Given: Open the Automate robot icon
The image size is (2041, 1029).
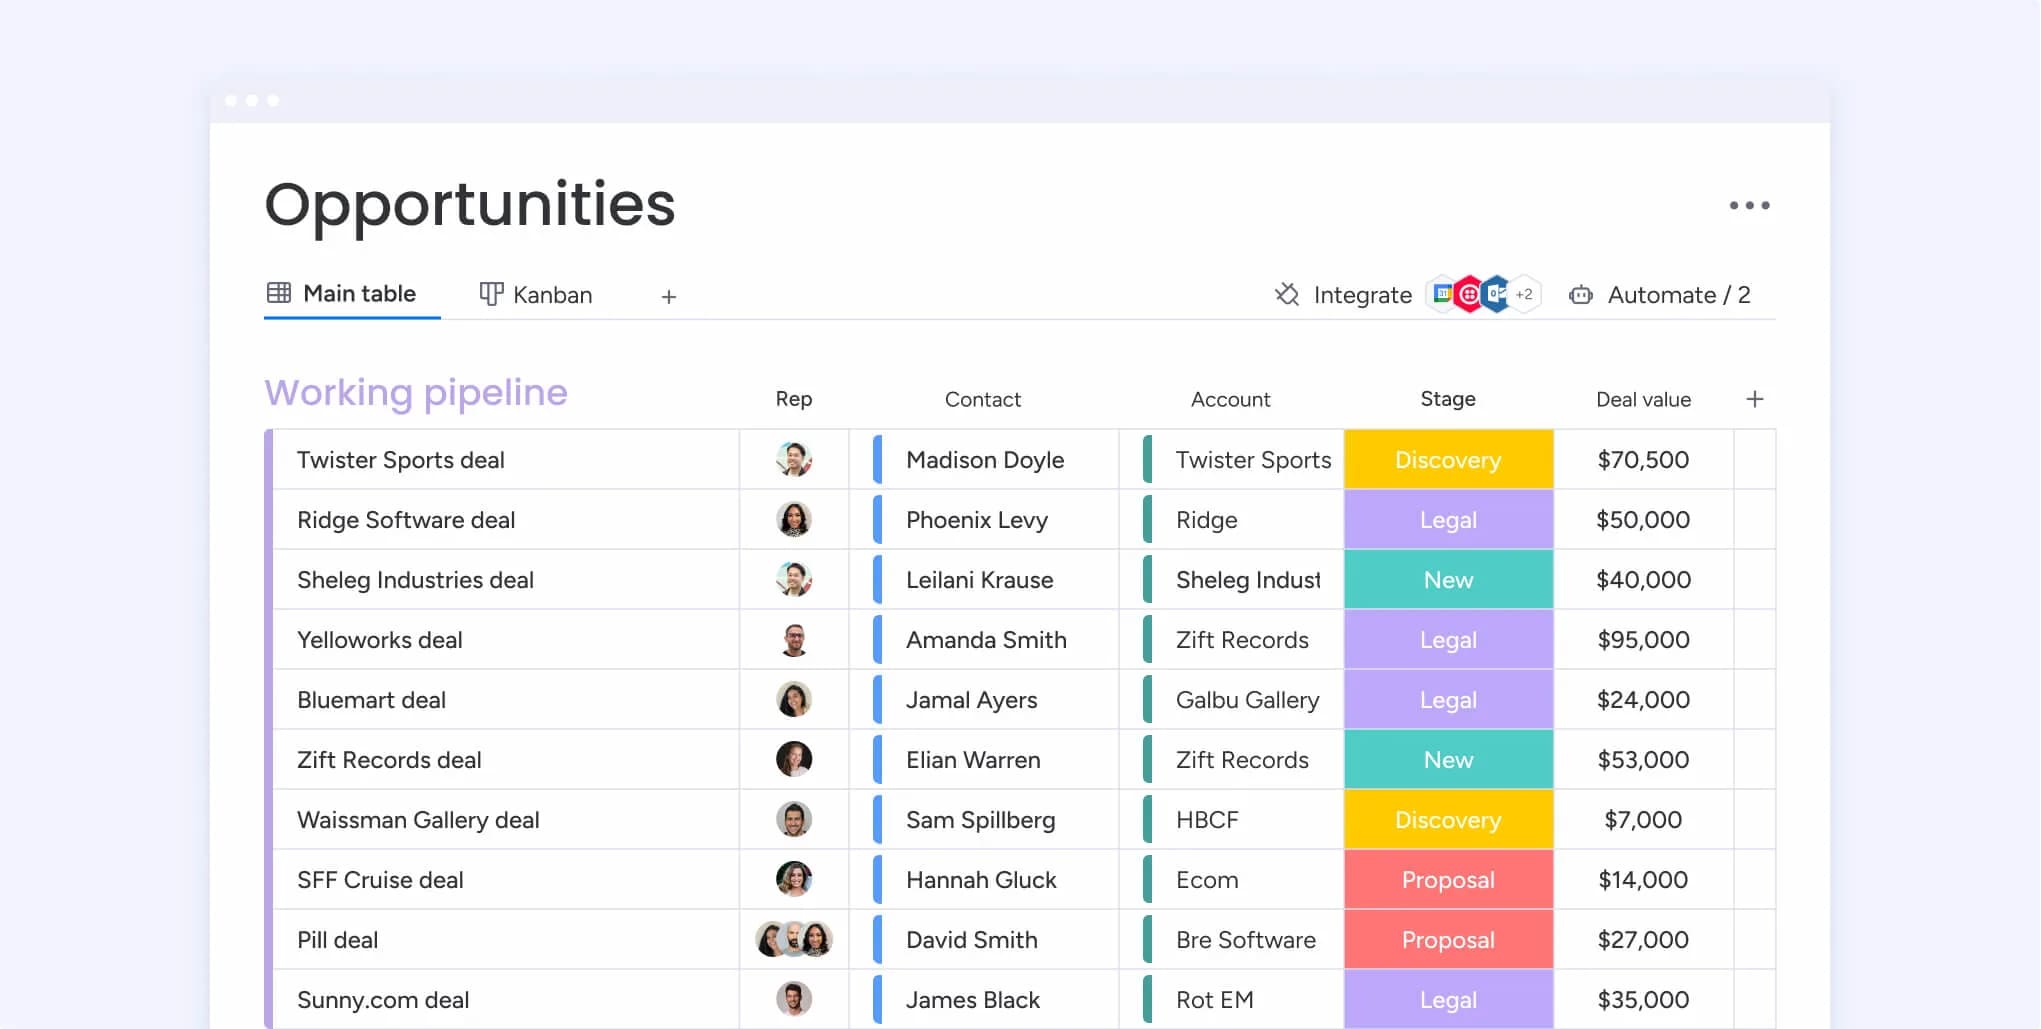Looking at the screenshot, I should click(1581, 295).
